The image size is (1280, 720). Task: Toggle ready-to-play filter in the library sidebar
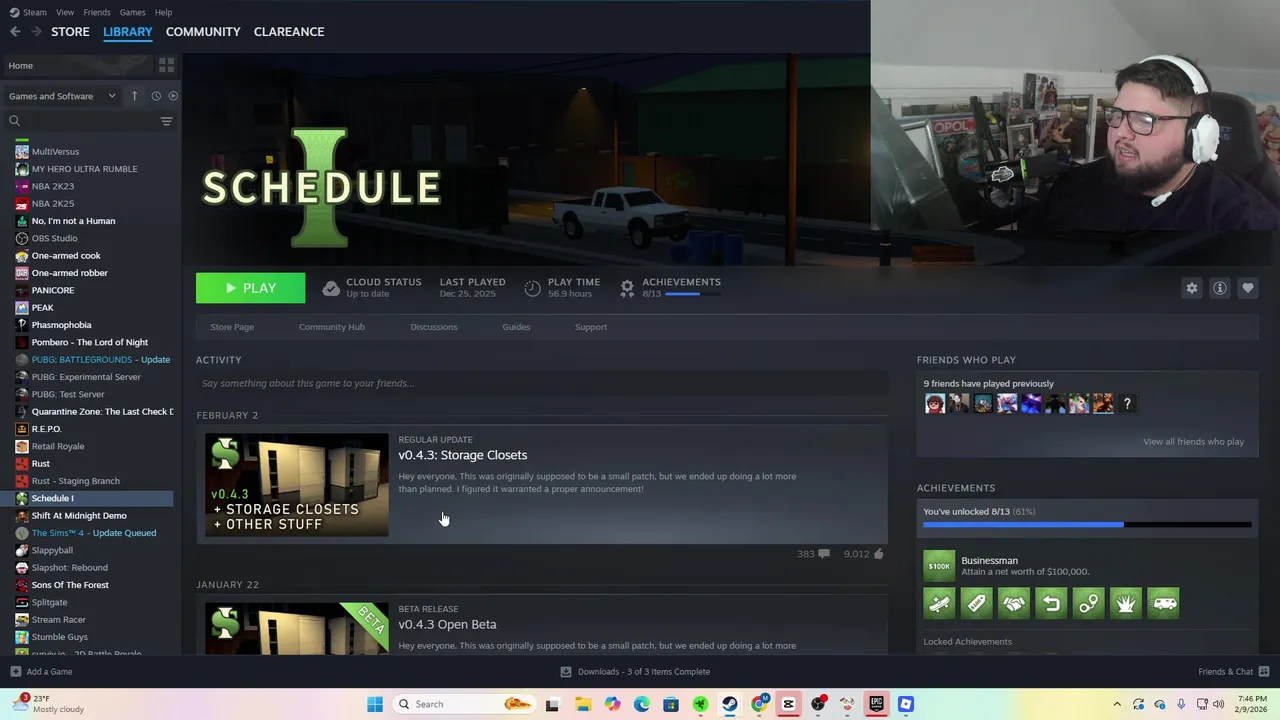tap(173, 96)
